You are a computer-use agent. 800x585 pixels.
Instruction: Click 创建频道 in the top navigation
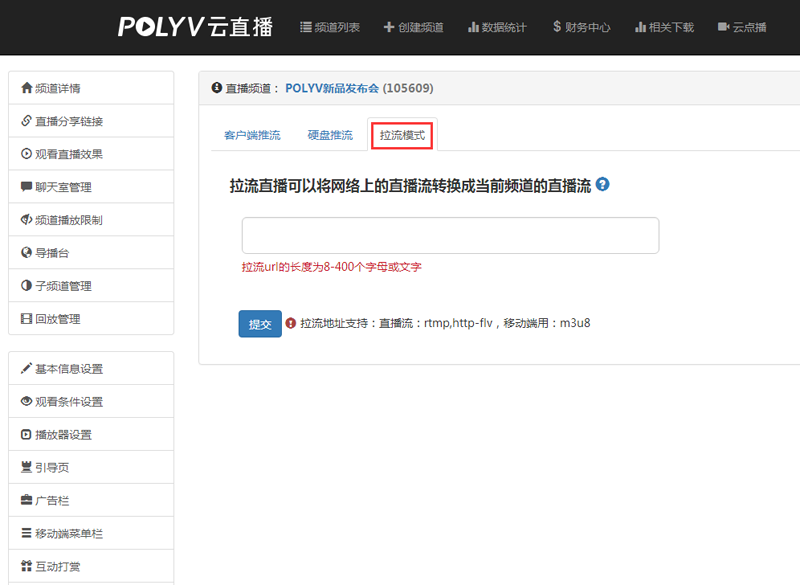(413, 27)
